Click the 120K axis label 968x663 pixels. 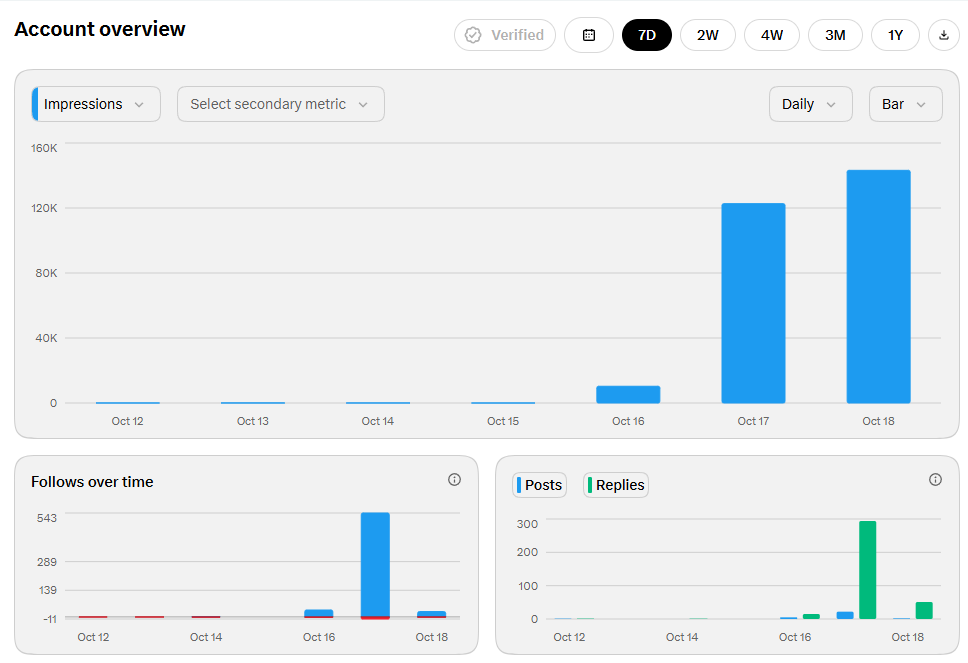pyautogui.click(x=44, y=208)
